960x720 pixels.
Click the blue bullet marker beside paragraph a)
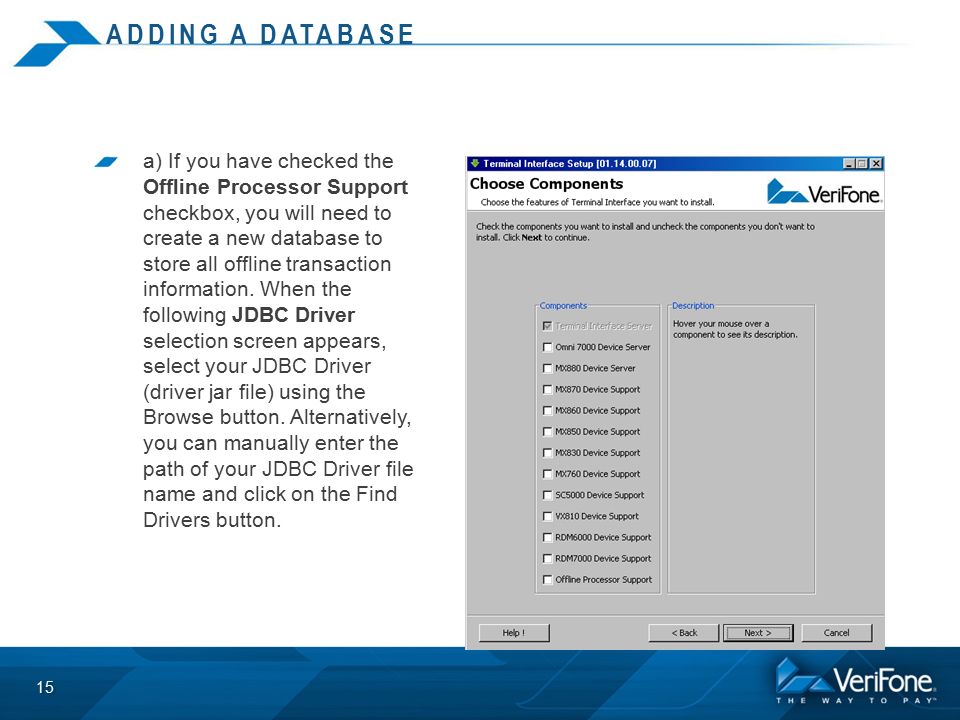click(x=106, y=162)
